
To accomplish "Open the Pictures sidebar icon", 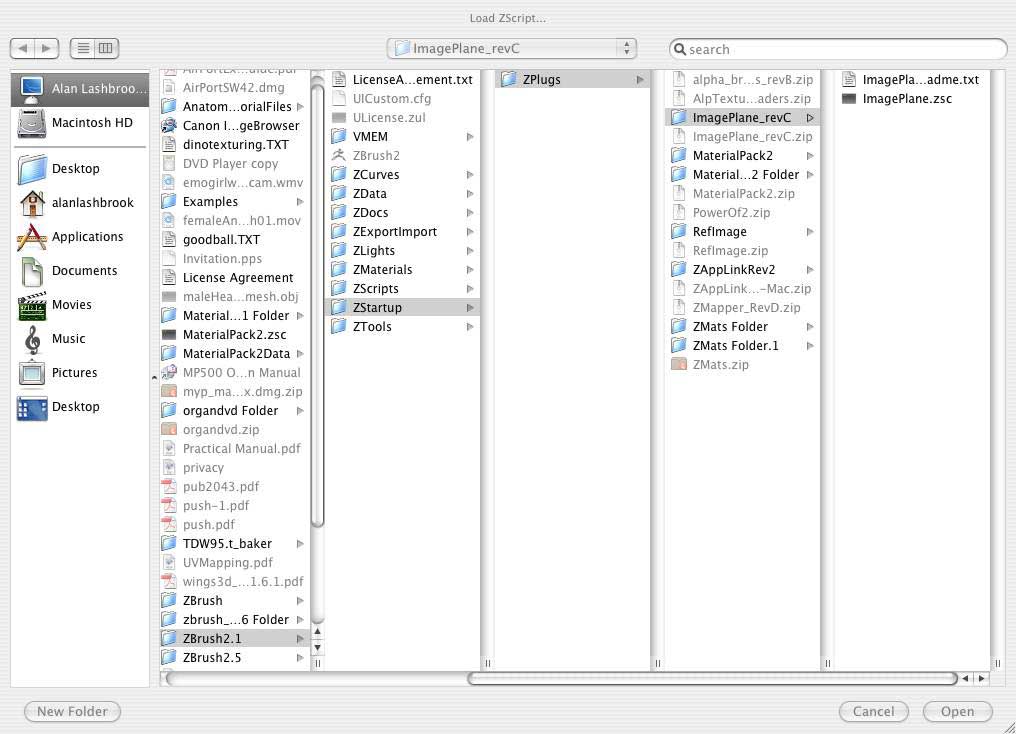I will click(x=32, y=373).
